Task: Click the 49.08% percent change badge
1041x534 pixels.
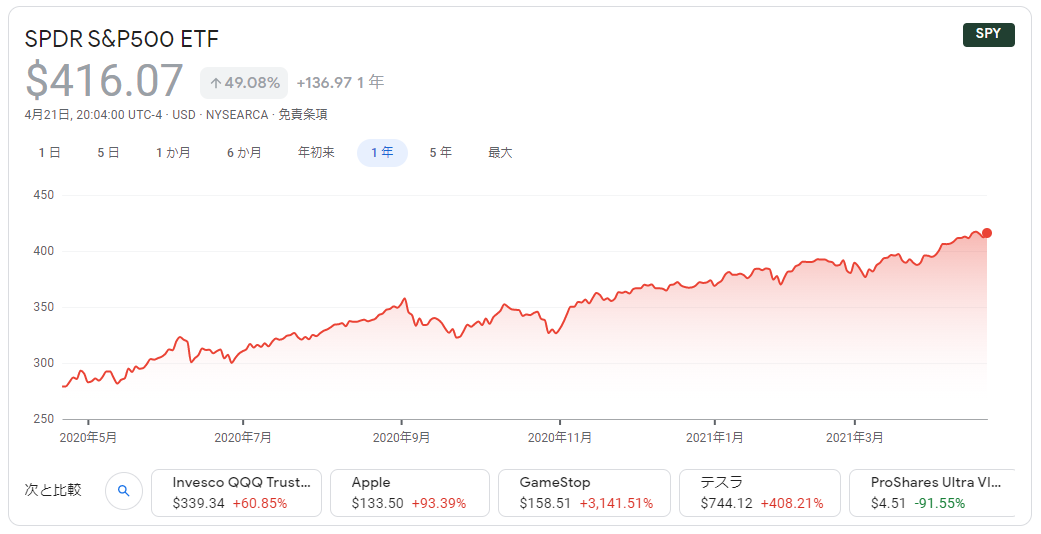Action: pos(244,83)
